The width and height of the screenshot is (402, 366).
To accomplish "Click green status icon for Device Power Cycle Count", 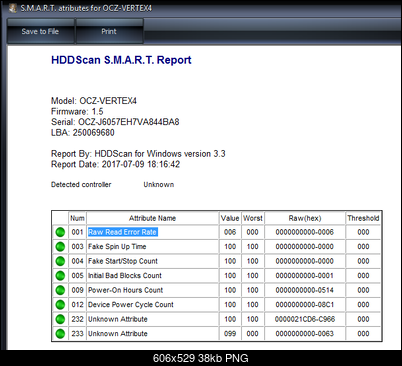I will (x=60, y=305).
